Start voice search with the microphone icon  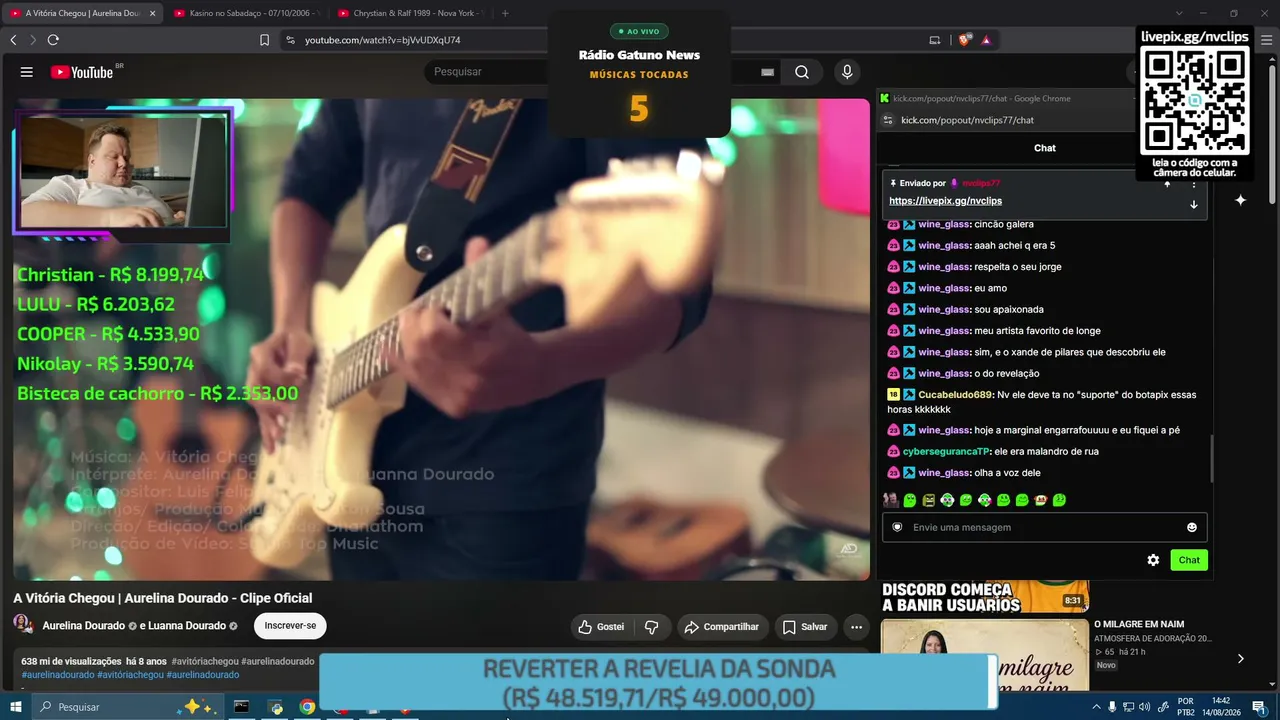pyautogui.click(x=847, y=72)
